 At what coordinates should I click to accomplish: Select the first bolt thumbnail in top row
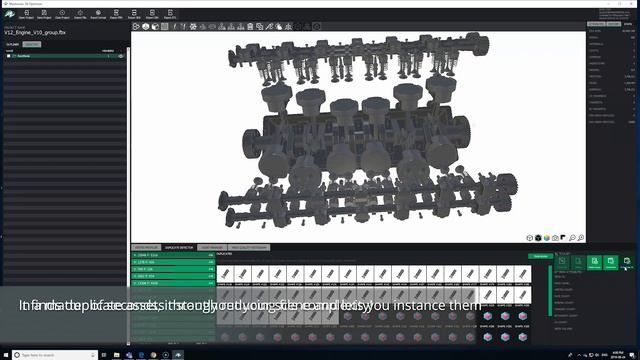coord(225,274)
